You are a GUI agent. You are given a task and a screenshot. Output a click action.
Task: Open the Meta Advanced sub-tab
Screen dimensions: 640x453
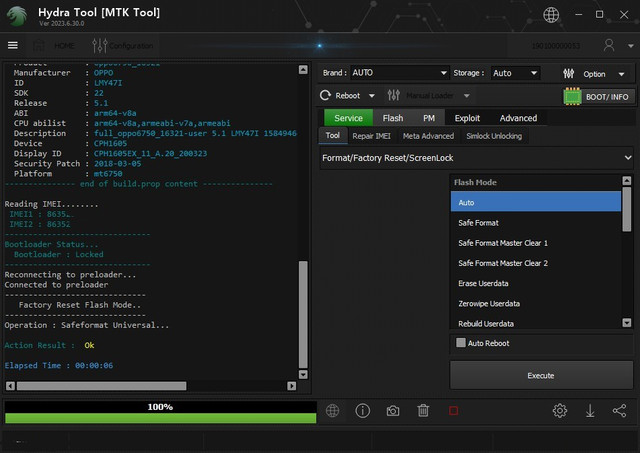(428, 136)
